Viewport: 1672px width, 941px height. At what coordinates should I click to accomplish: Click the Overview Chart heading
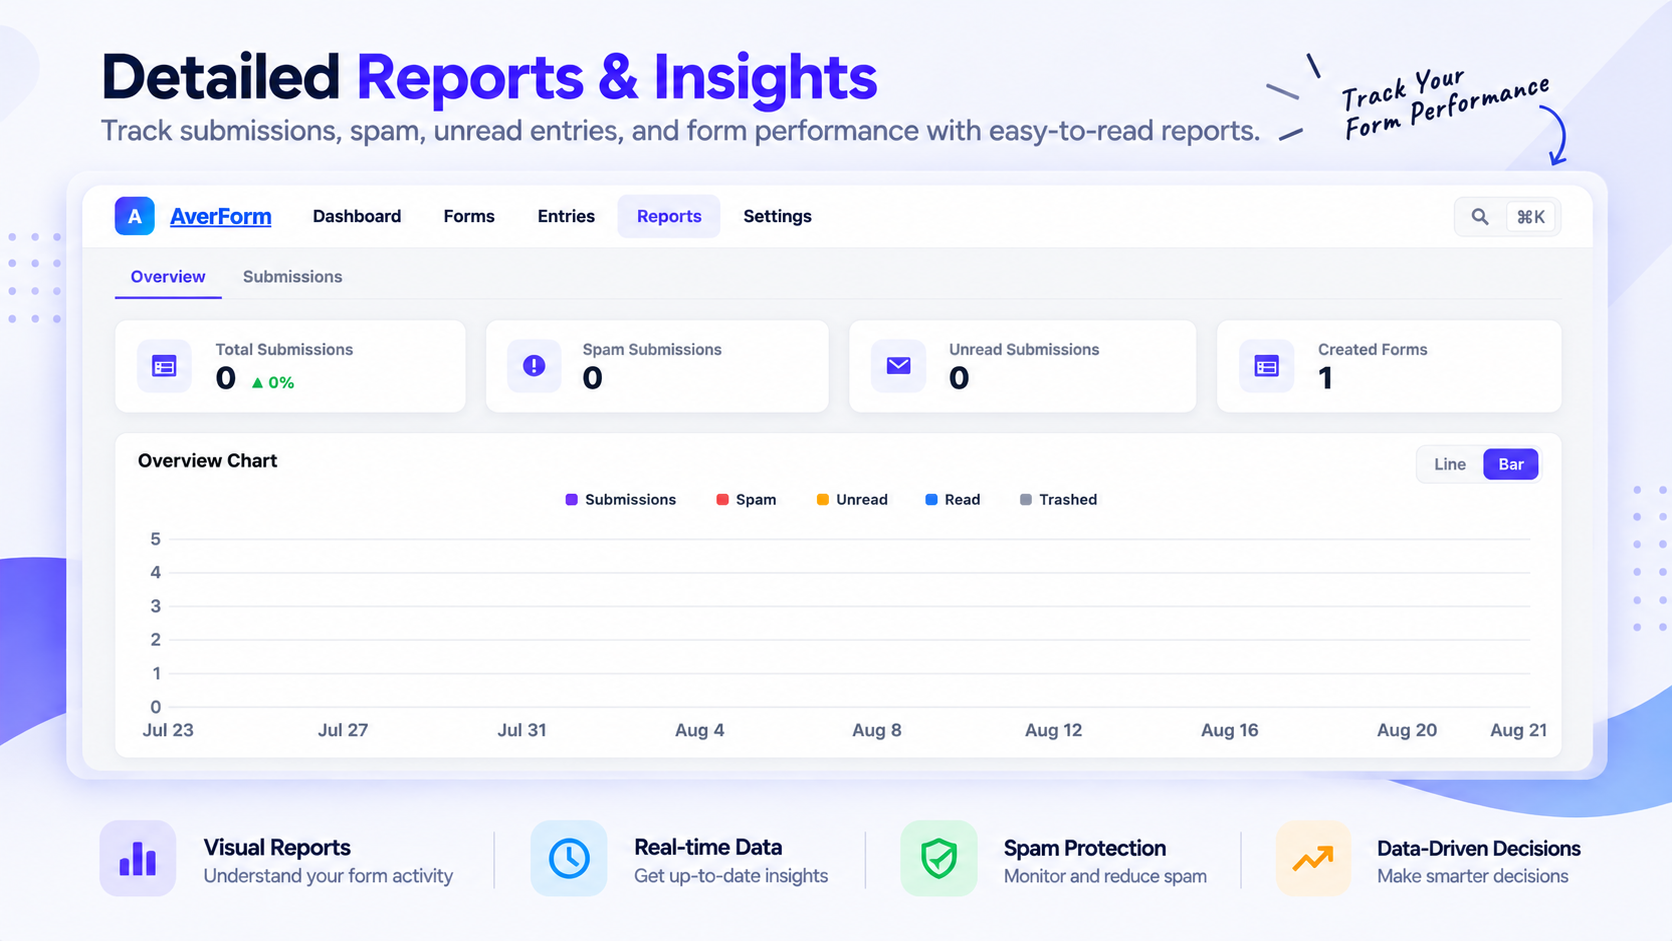coord(207,461)
